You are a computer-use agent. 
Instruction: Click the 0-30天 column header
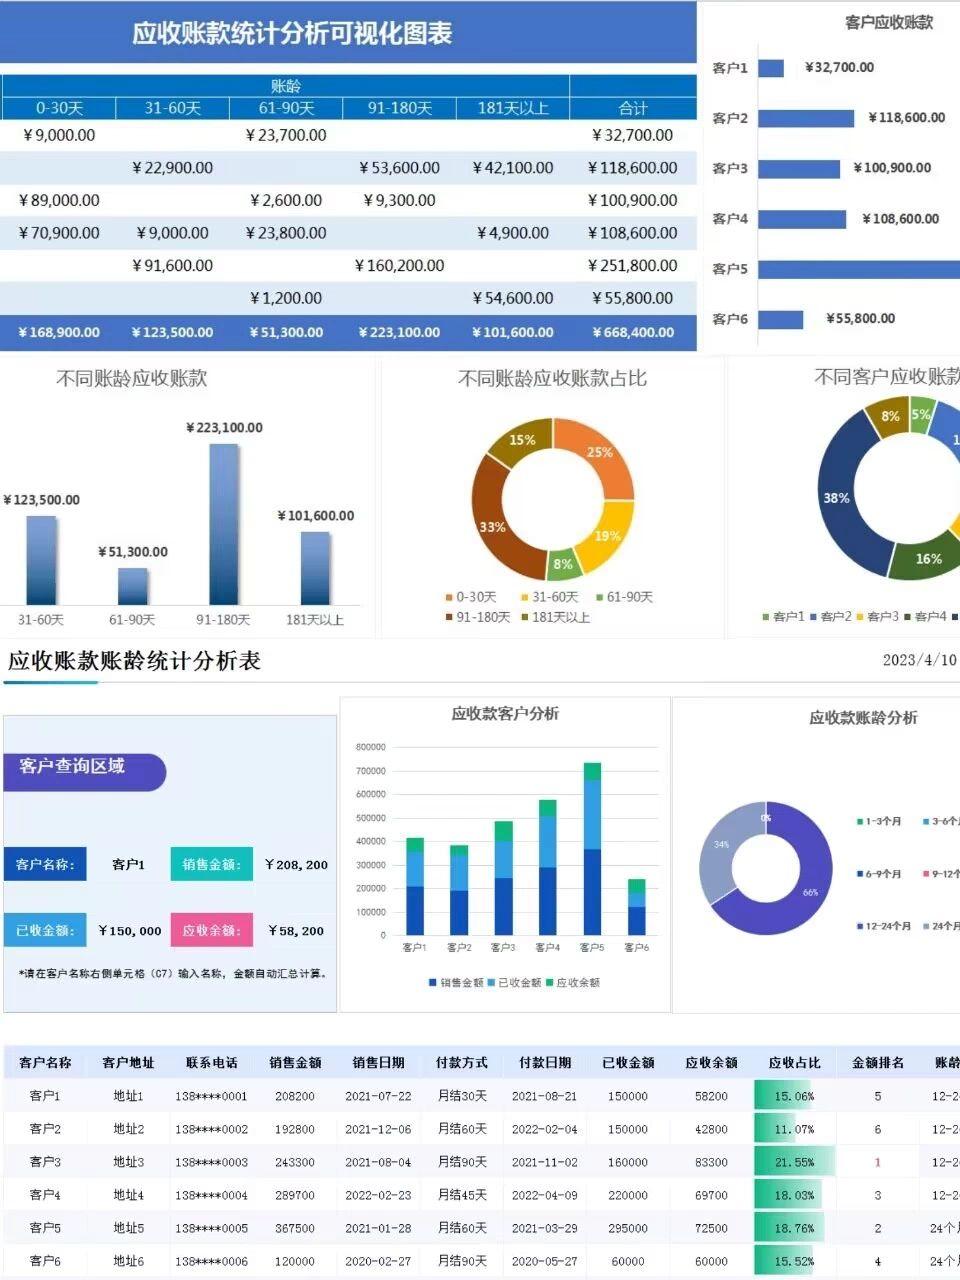click(59, 108)
